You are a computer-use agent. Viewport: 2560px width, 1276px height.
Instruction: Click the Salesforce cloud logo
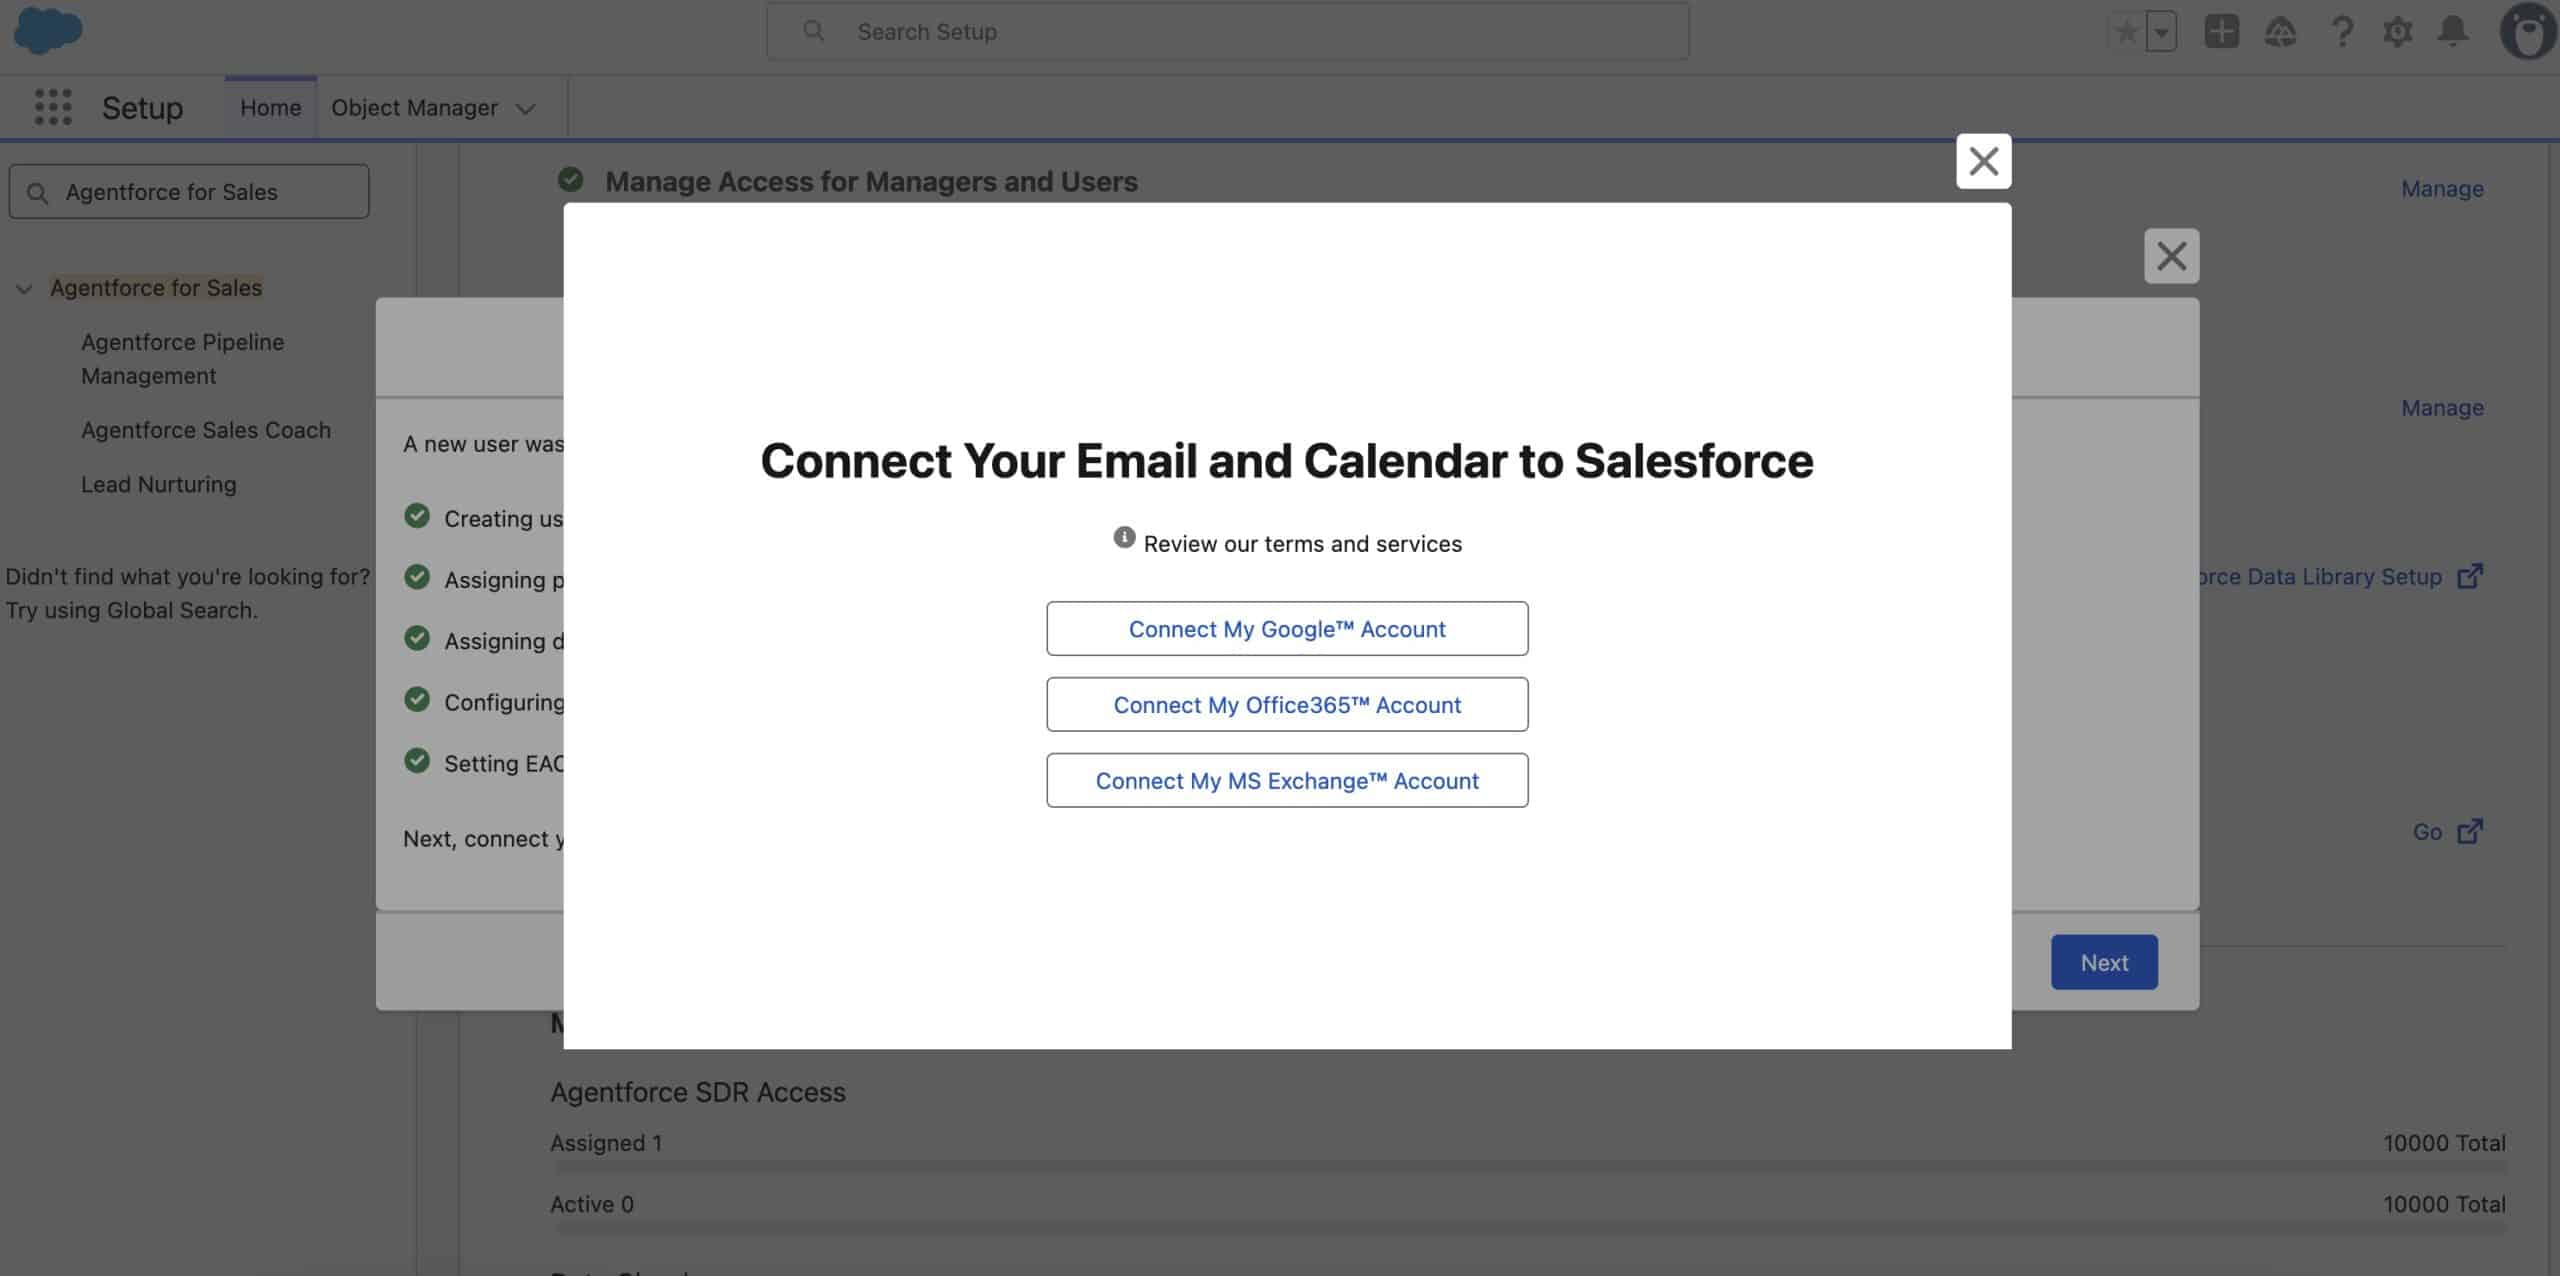47,30
